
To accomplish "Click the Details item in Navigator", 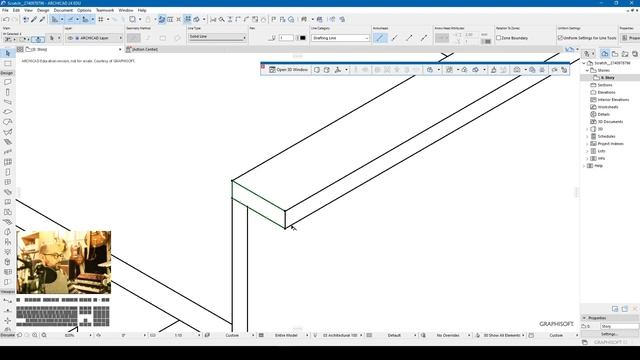I will click(603, 114).
